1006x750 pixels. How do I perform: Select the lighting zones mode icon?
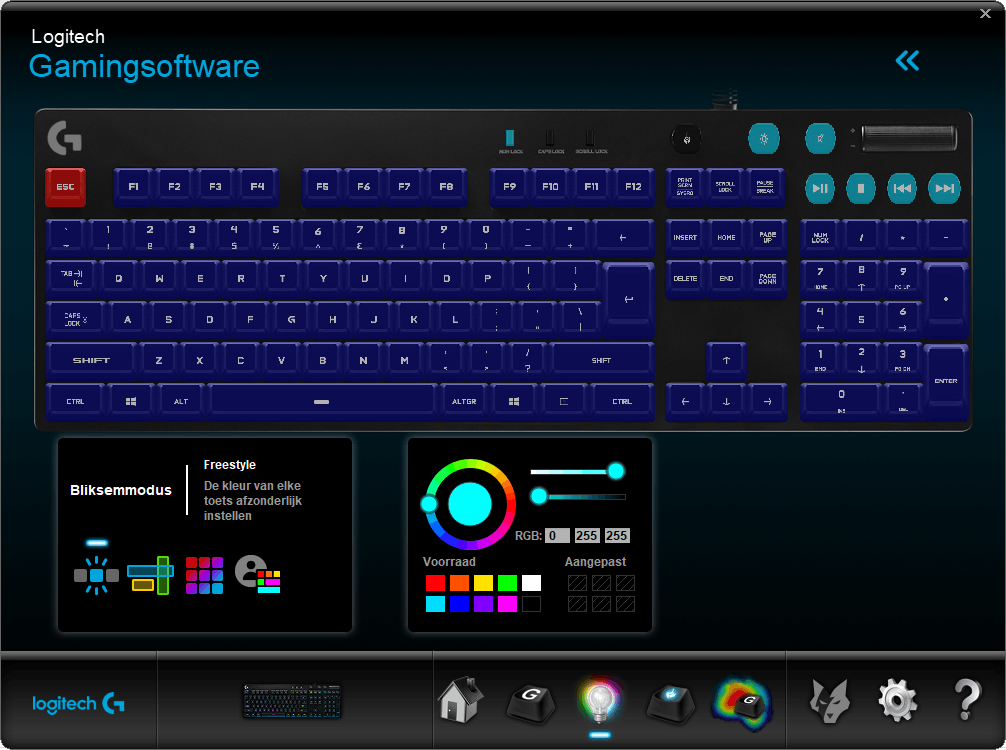(x=151, y=575)
